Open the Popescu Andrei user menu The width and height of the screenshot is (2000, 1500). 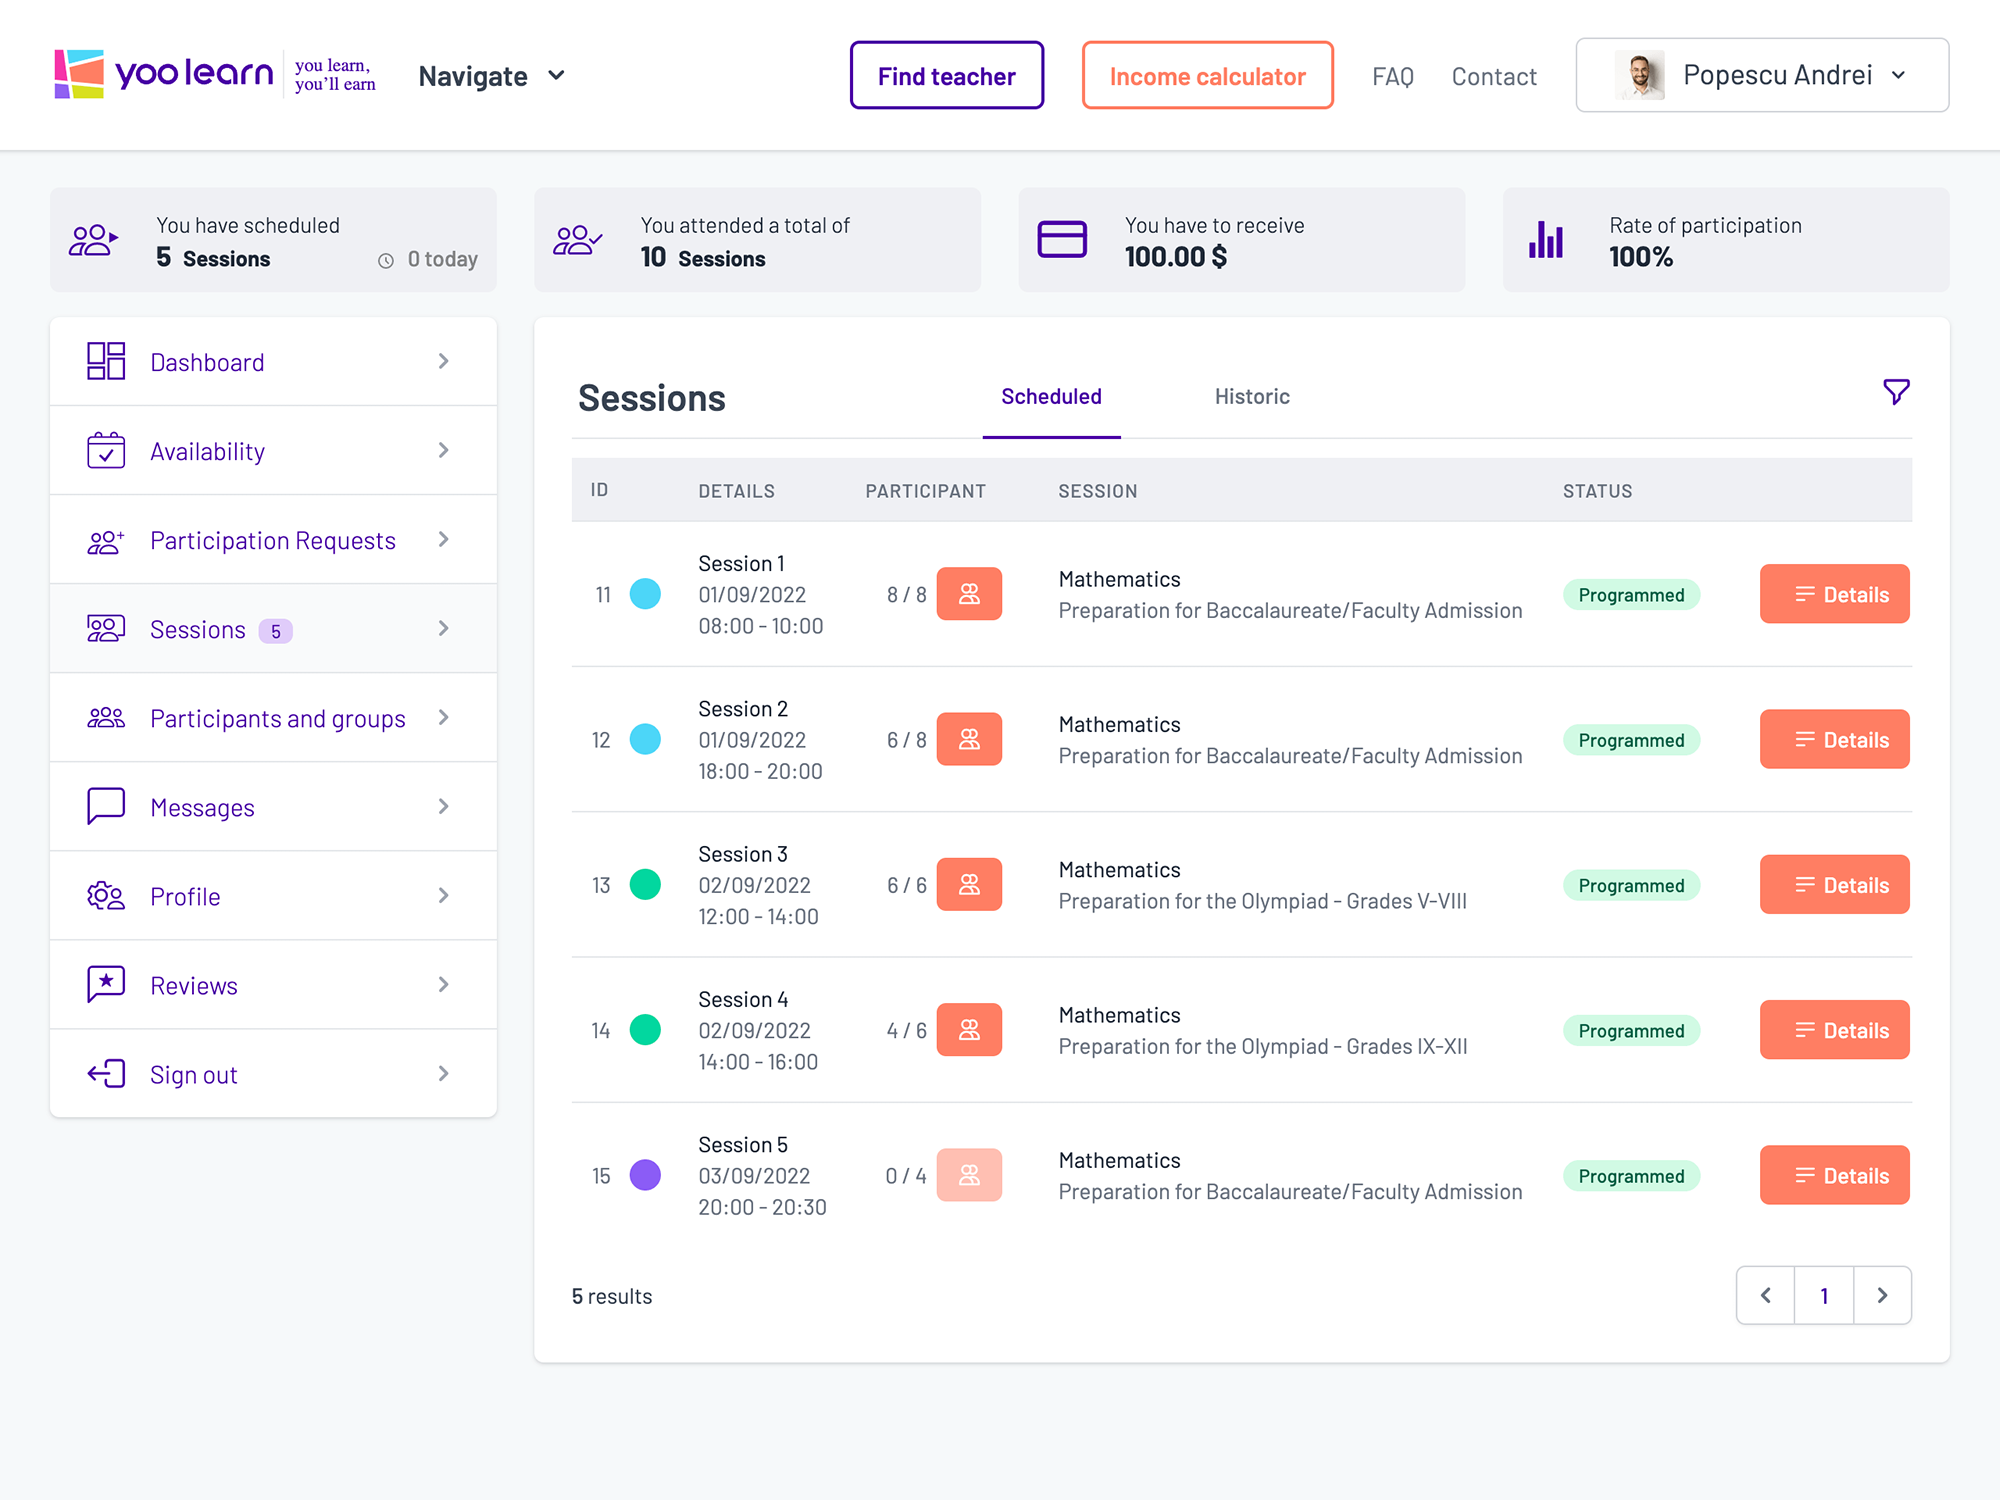click(x=1761, y=75)
